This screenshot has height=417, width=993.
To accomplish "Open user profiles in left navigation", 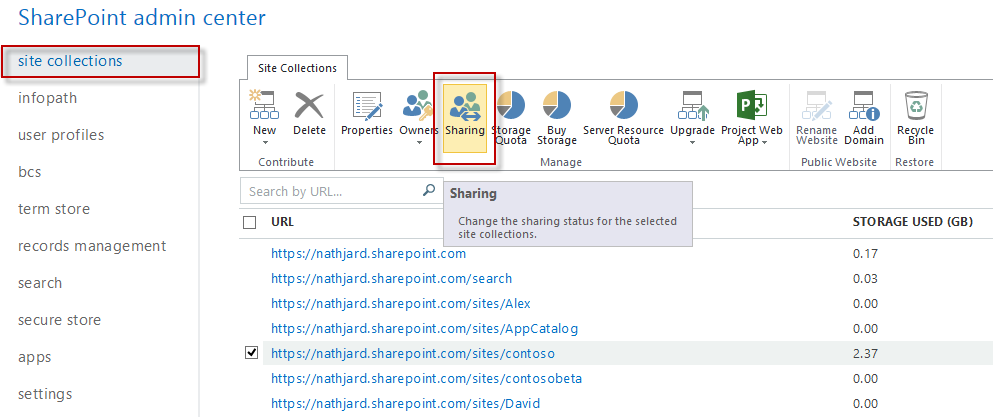I will click(61, 135).
